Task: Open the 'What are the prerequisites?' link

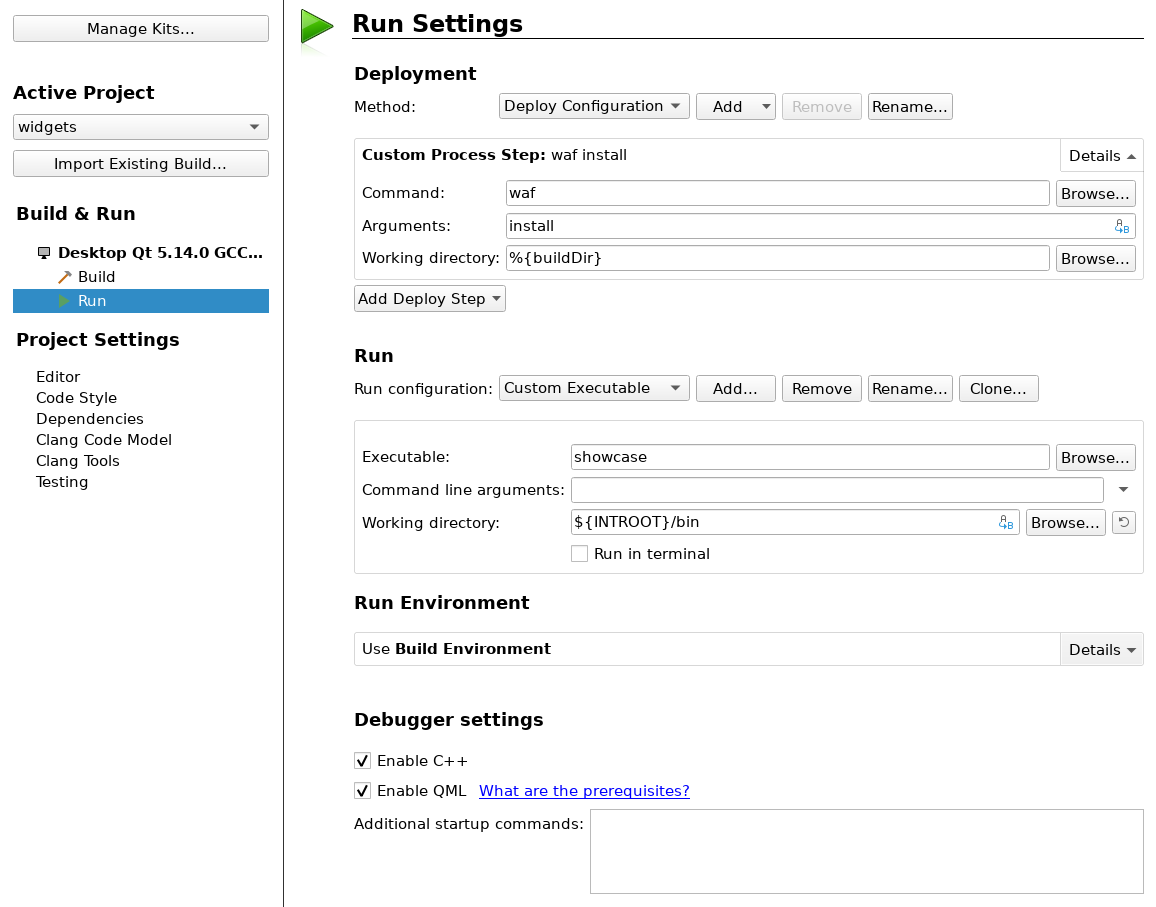Action: tap(584, 791)
